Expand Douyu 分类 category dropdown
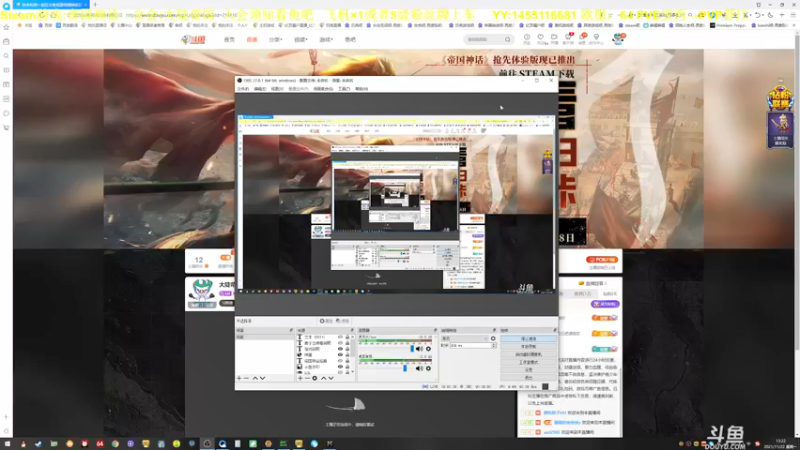This screenshot has width=800, height=450. 276,39
